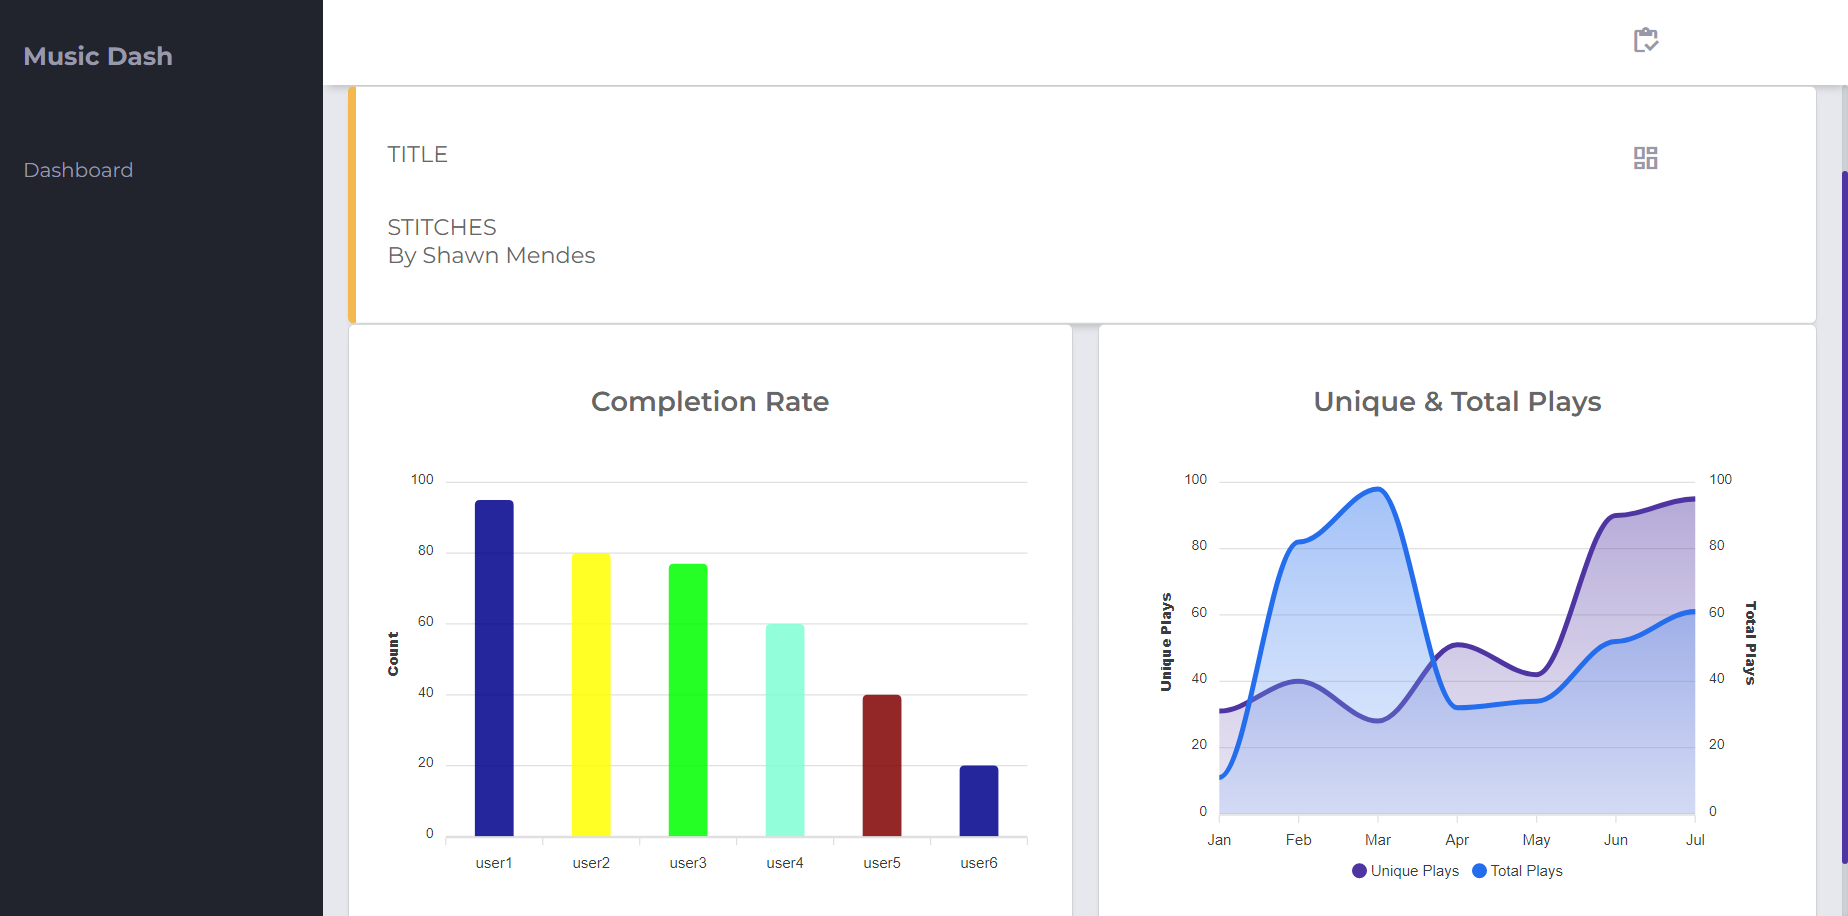Open the dashboard layout icon on the TITLE card

[1645, 157]
